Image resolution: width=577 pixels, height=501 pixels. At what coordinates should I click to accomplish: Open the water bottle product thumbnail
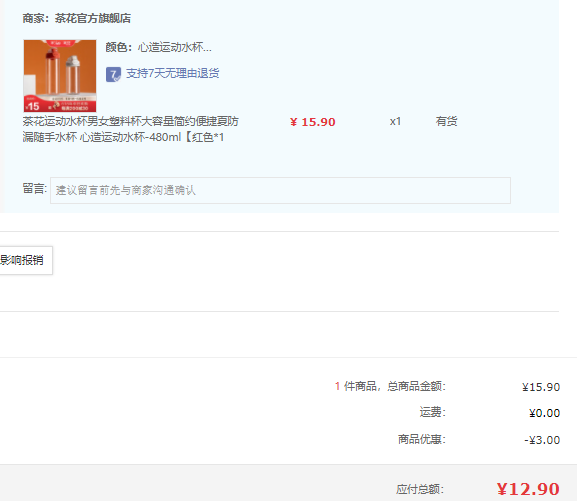pyautogui.click(x=60, y=76)
